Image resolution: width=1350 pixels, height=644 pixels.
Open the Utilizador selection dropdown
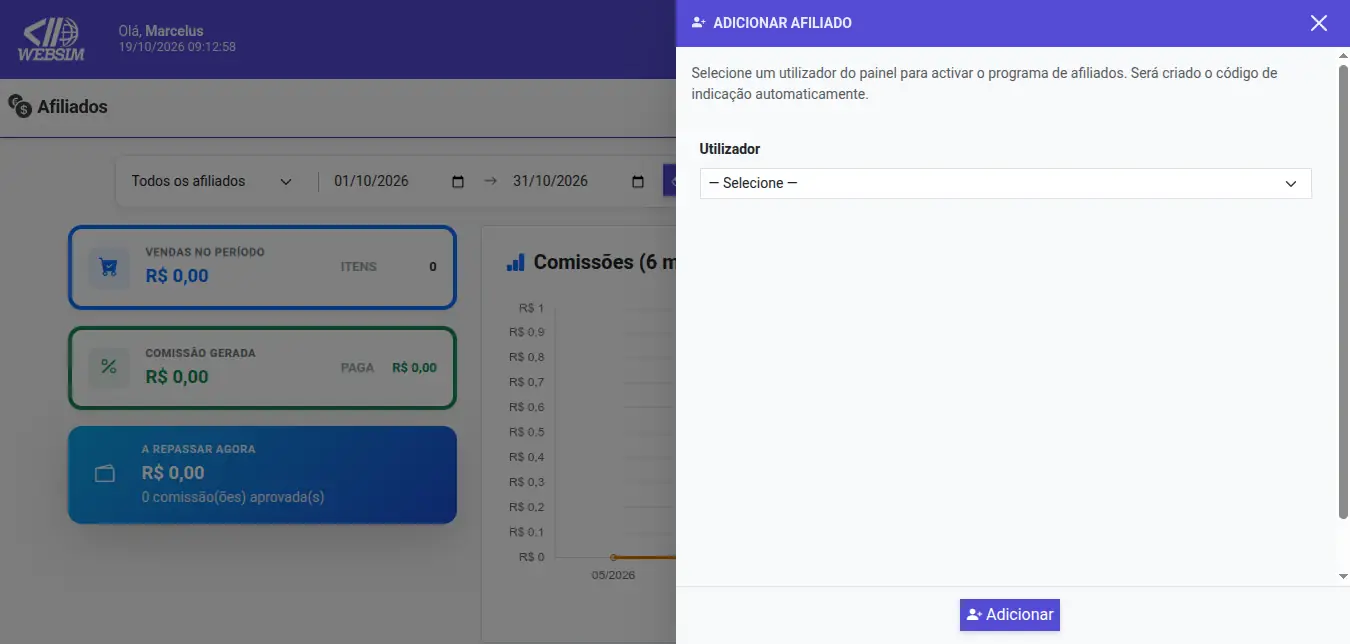click(x=1005, y=183)
